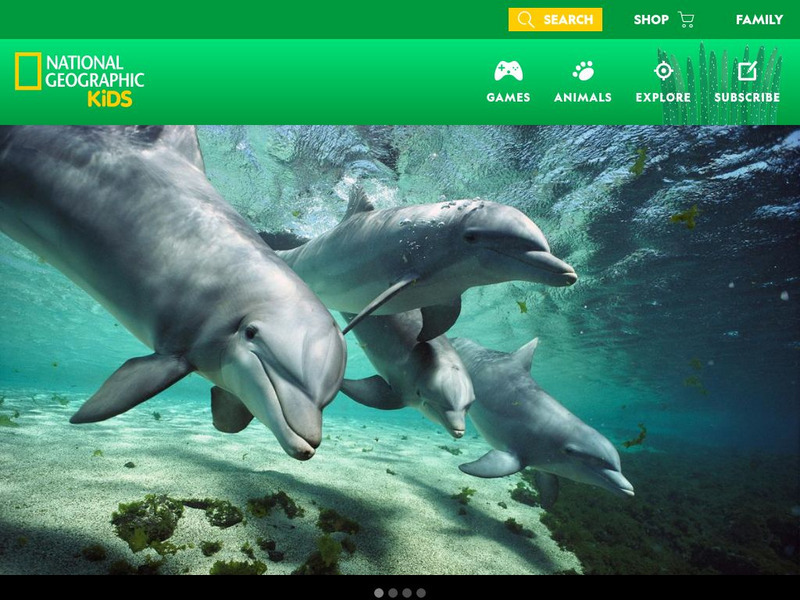Open Animals via the paw print icon
The height and width of the screenshot is (600, 800).
(581, 70)
